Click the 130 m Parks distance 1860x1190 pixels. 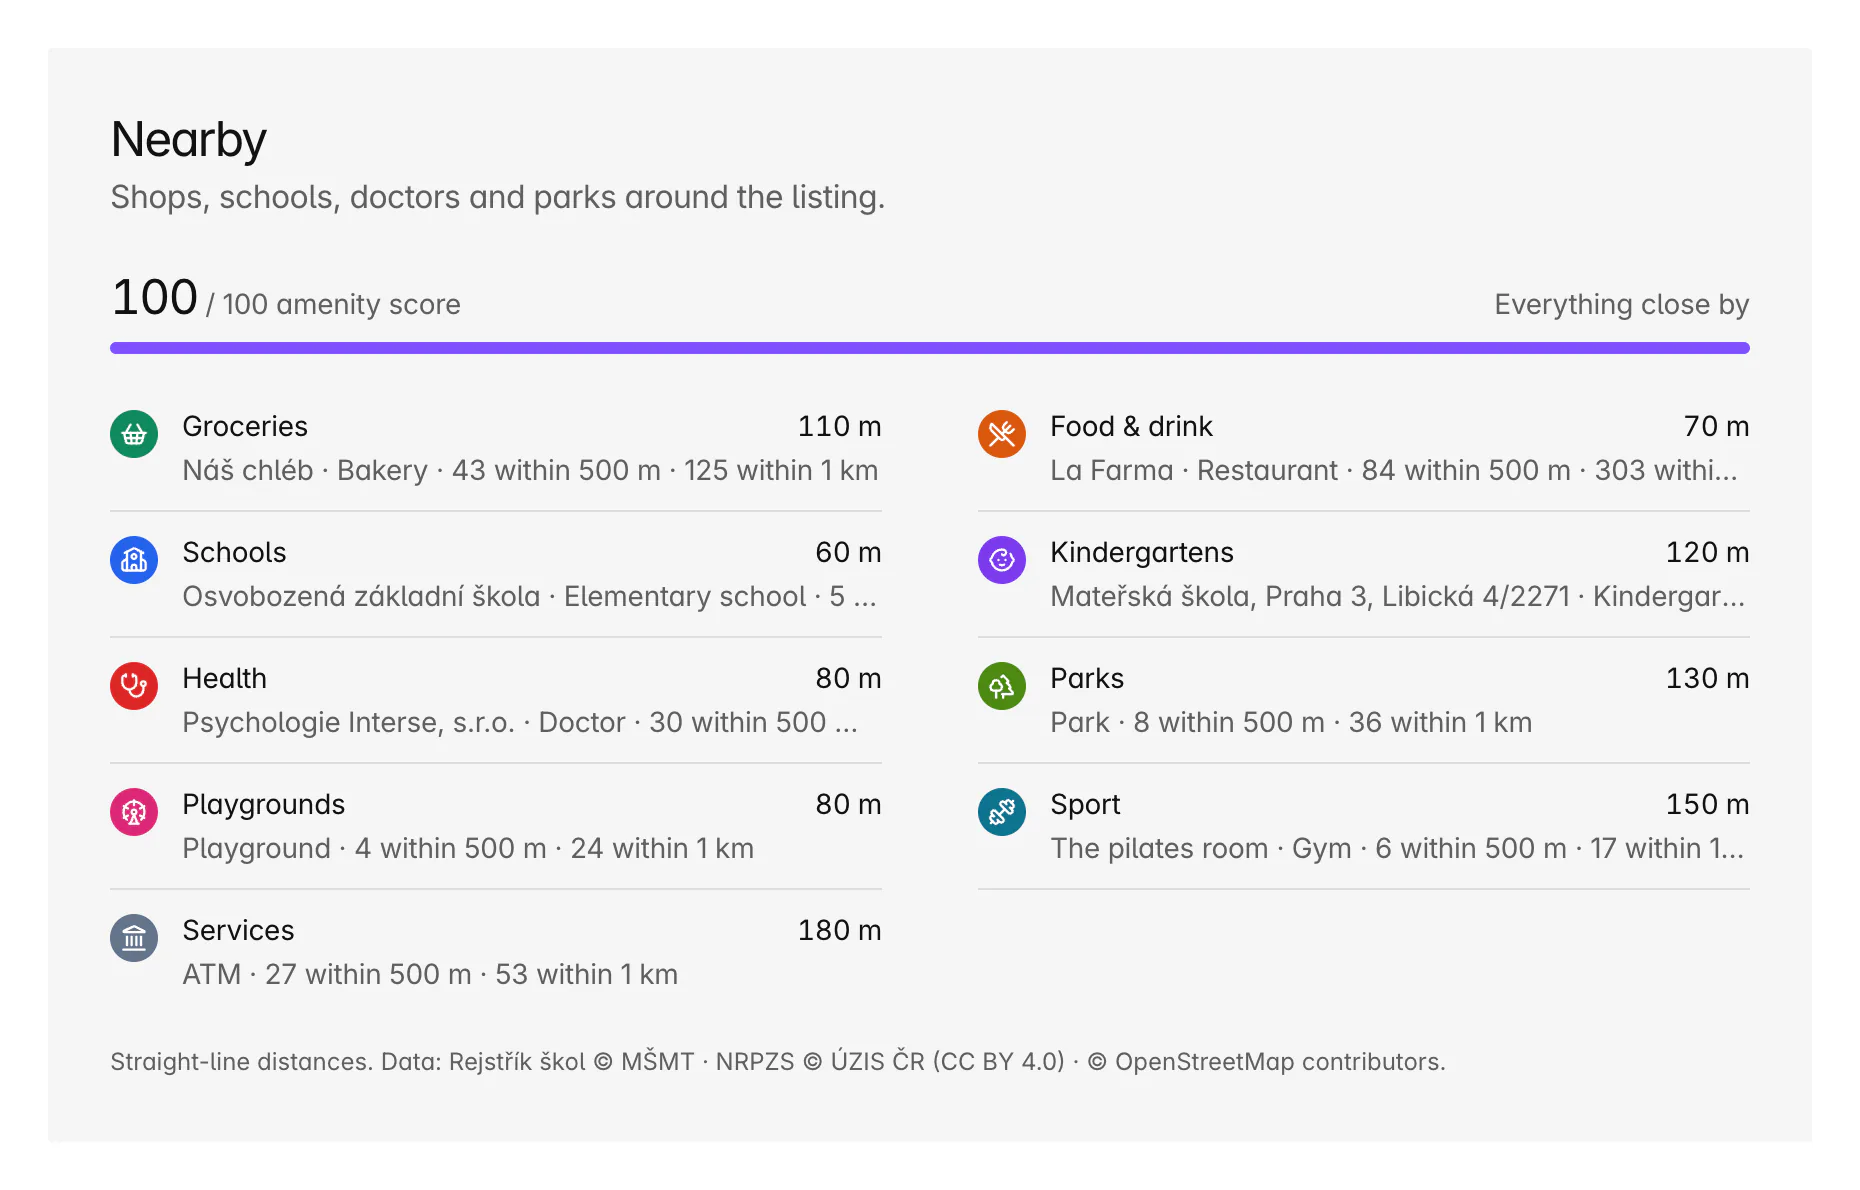click(x=1707, y=679)
